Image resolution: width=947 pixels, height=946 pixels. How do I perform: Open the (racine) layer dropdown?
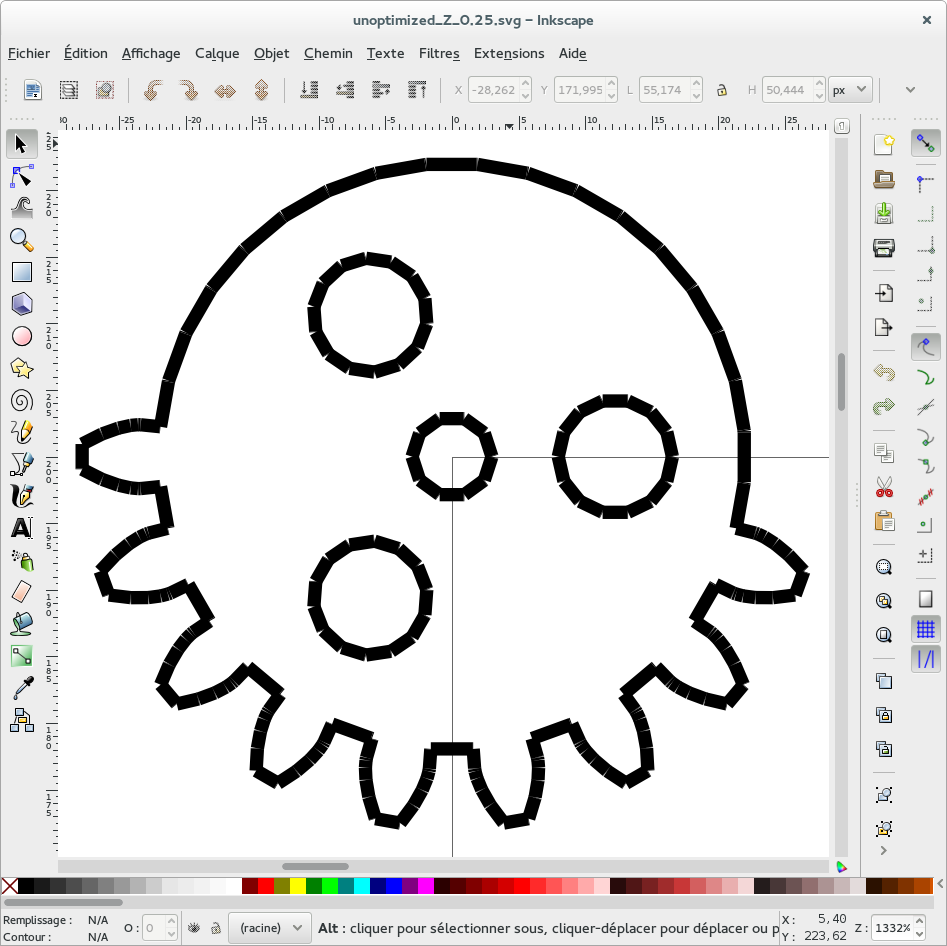(269, 928)
